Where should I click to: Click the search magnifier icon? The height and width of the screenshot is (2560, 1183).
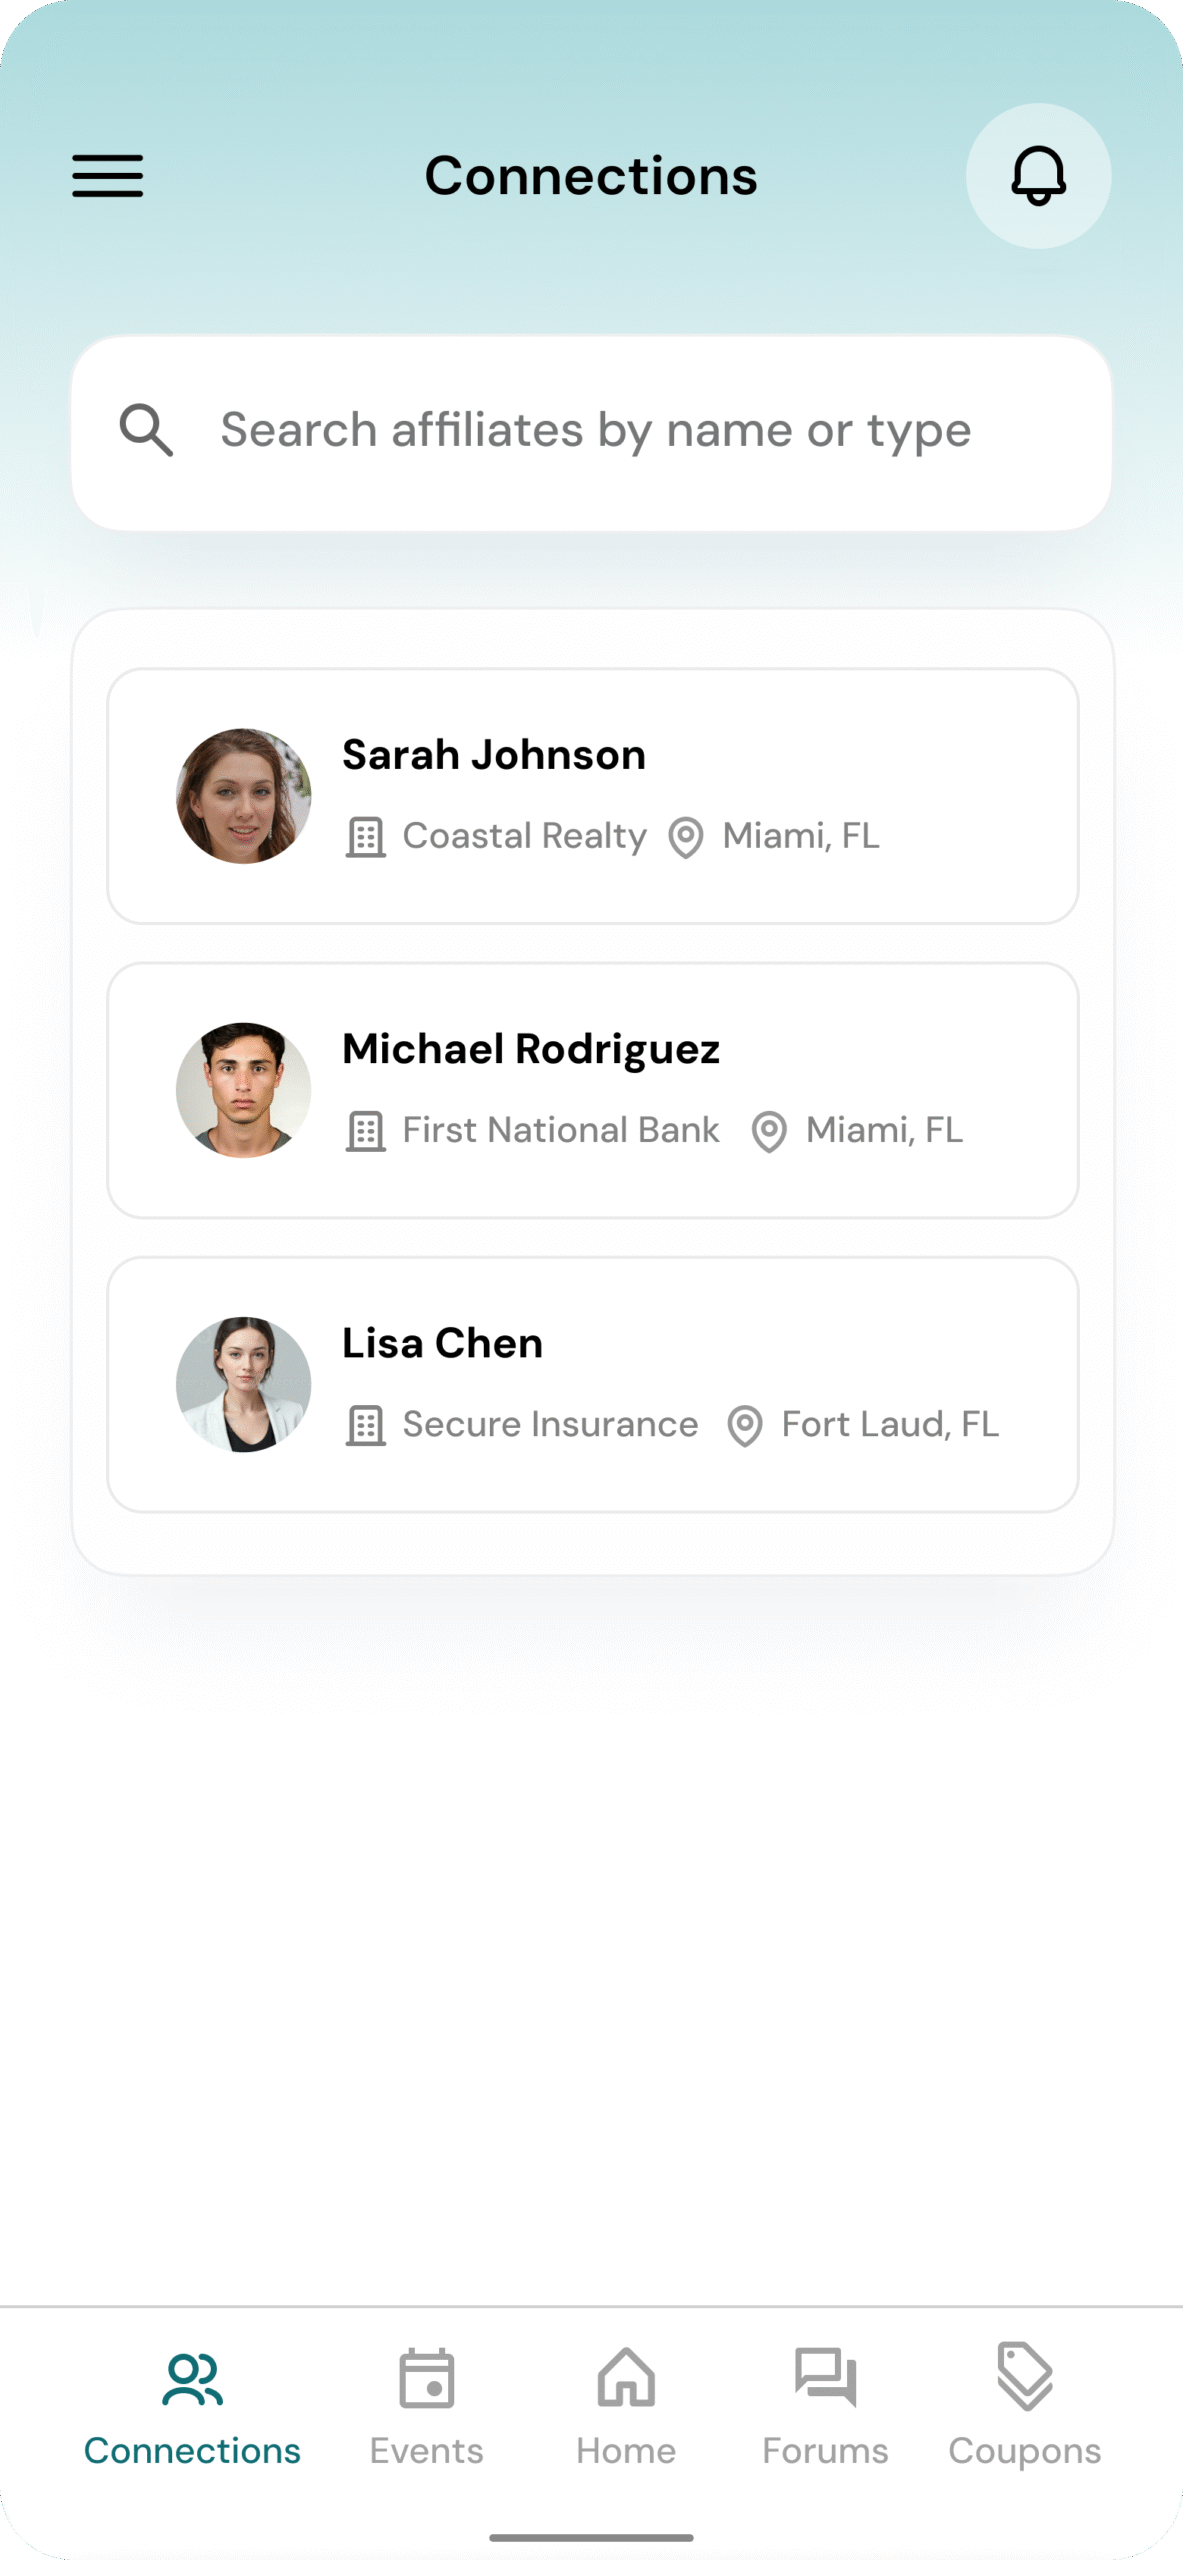[x=146, y=431]
